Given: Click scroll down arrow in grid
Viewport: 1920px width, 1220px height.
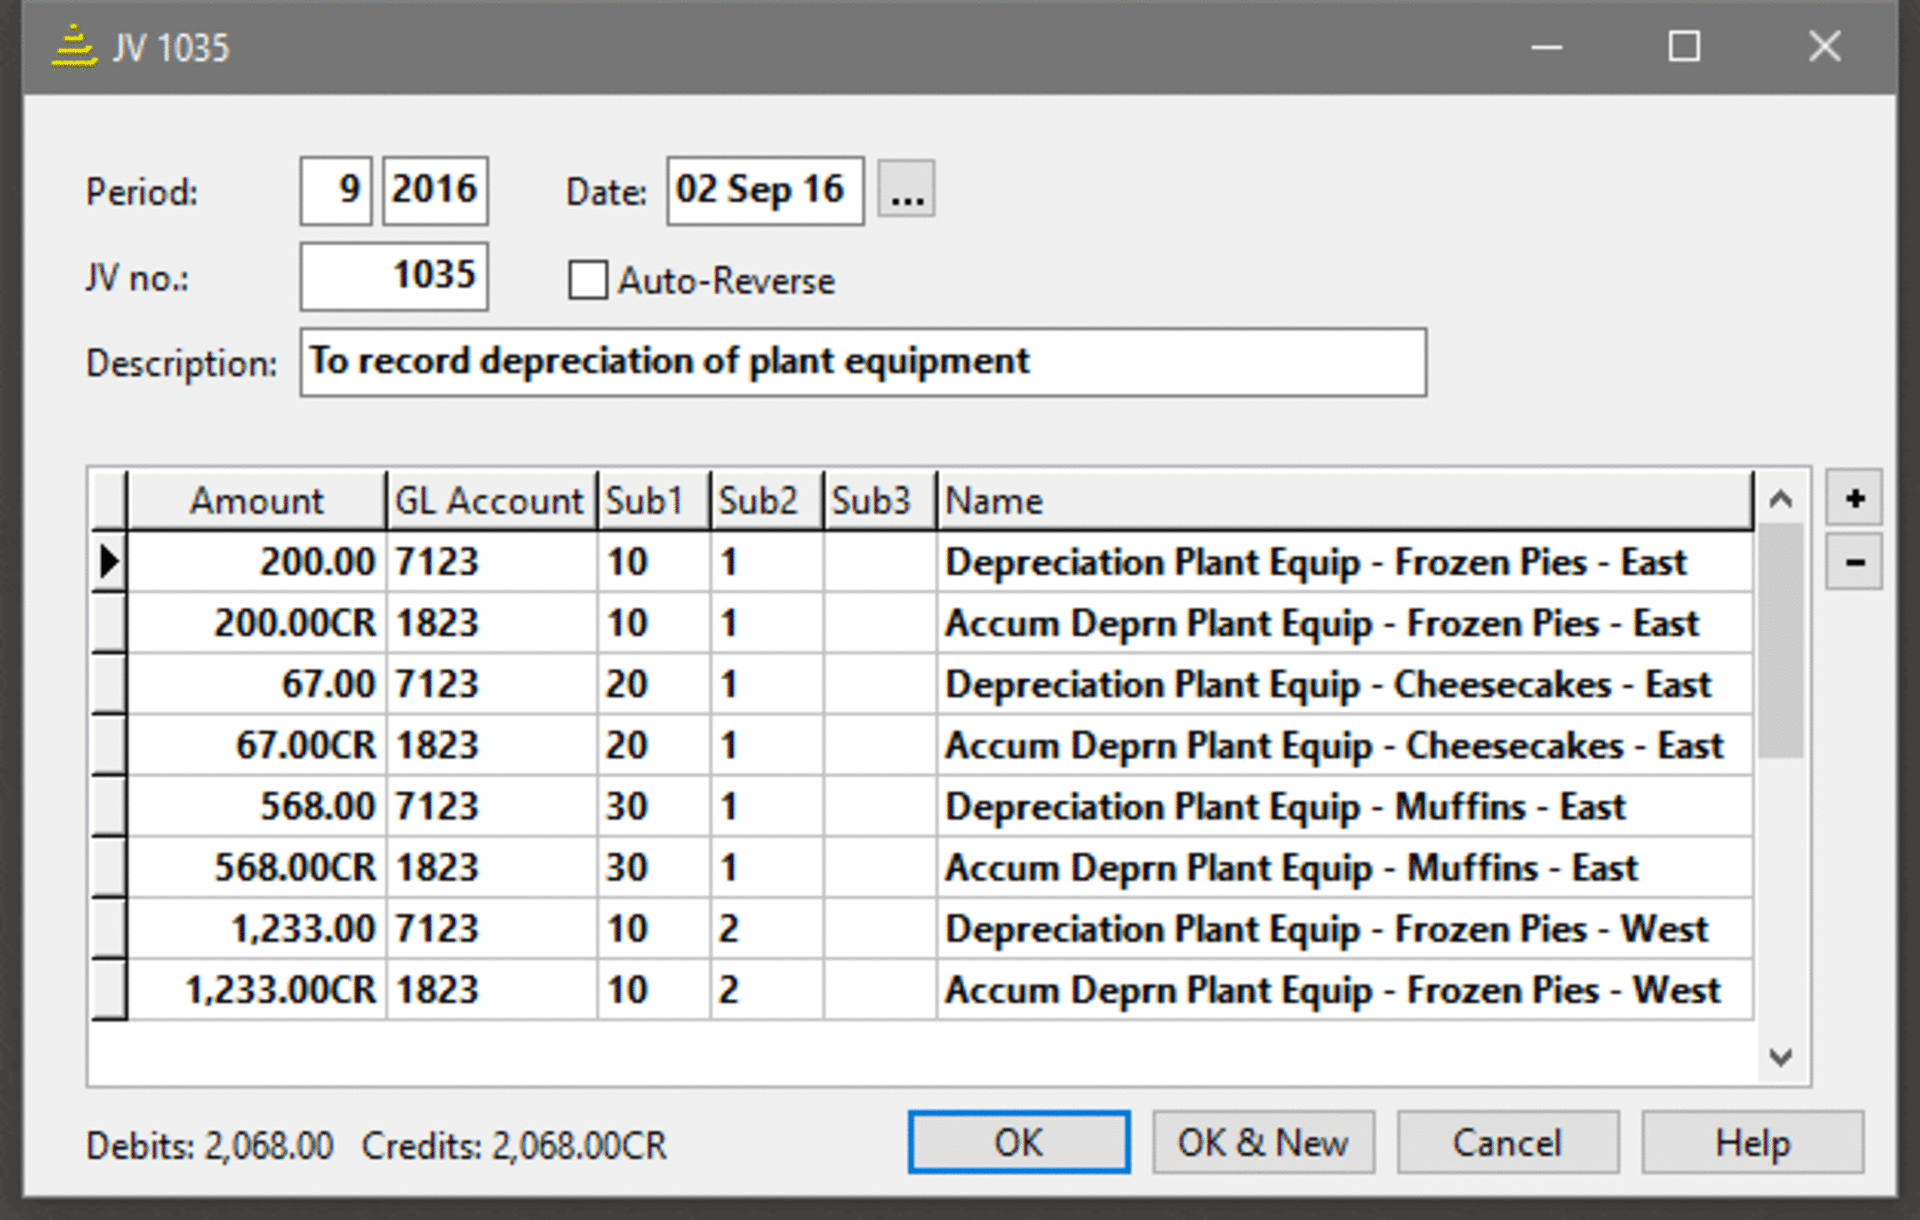Looking at the screenshot, I should pyautogui.click(x=1780, y=1057).
